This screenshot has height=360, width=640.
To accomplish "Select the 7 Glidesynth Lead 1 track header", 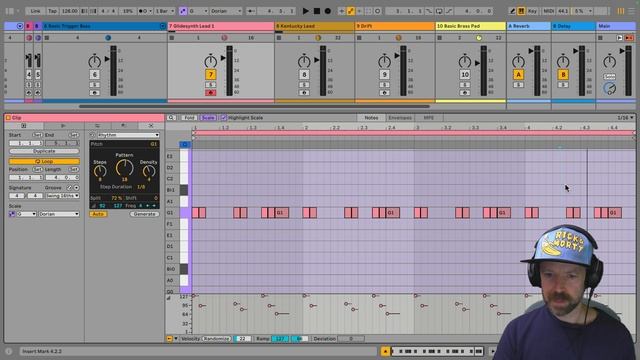I will pos(220,26).
